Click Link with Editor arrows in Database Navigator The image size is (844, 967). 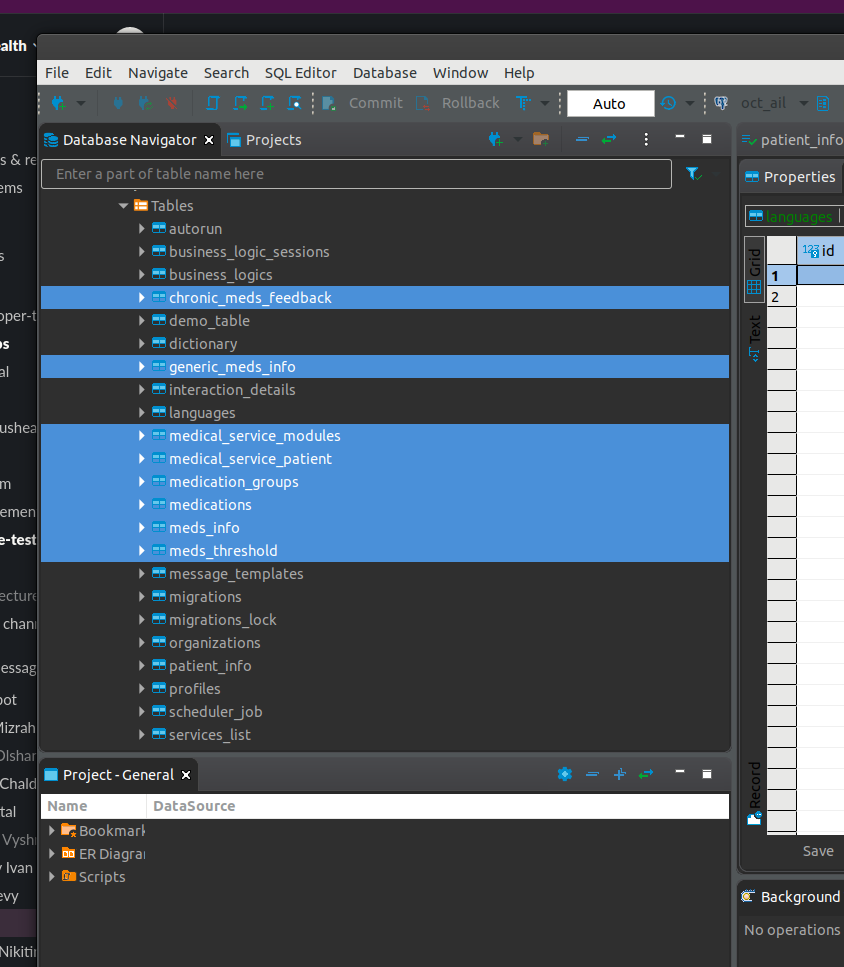(609, 140)
